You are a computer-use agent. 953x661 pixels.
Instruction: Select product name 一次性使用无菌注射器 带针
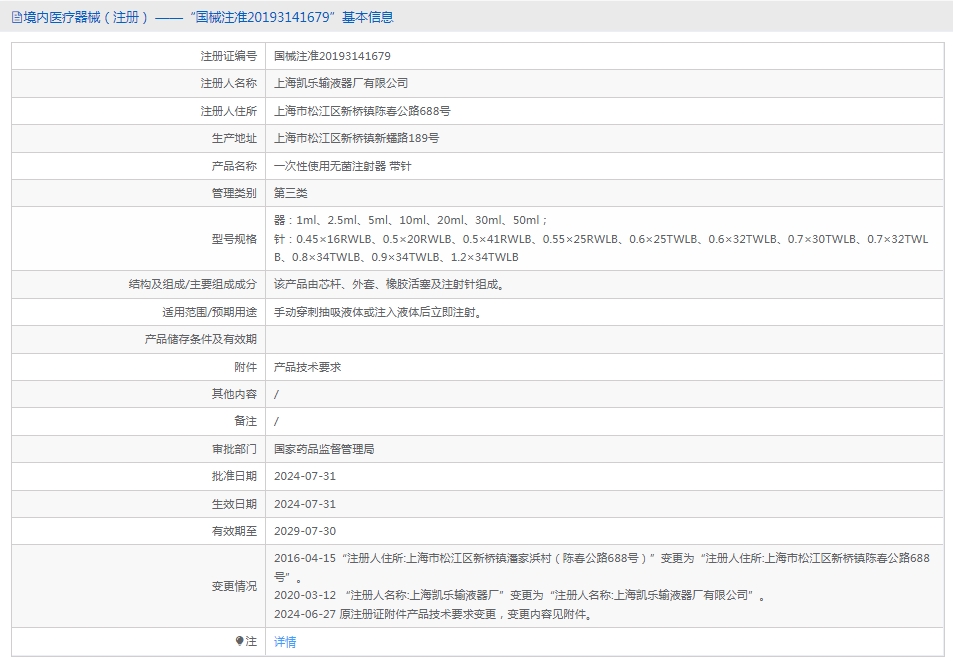click(x=342, y=166)
